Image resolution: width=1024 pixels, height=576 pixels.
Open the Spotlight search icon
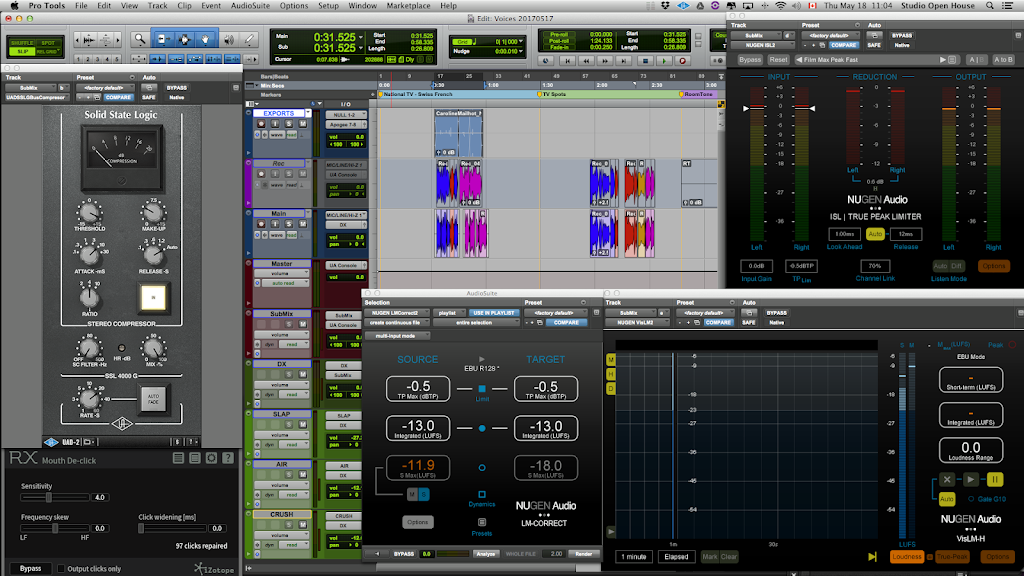(x=990, y=6)
